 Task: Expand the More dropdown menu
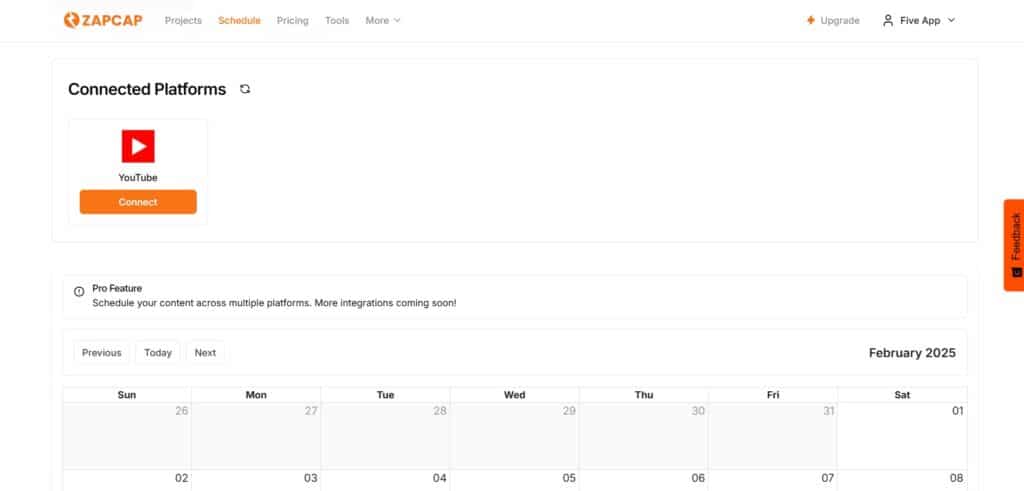pos(383,20)
